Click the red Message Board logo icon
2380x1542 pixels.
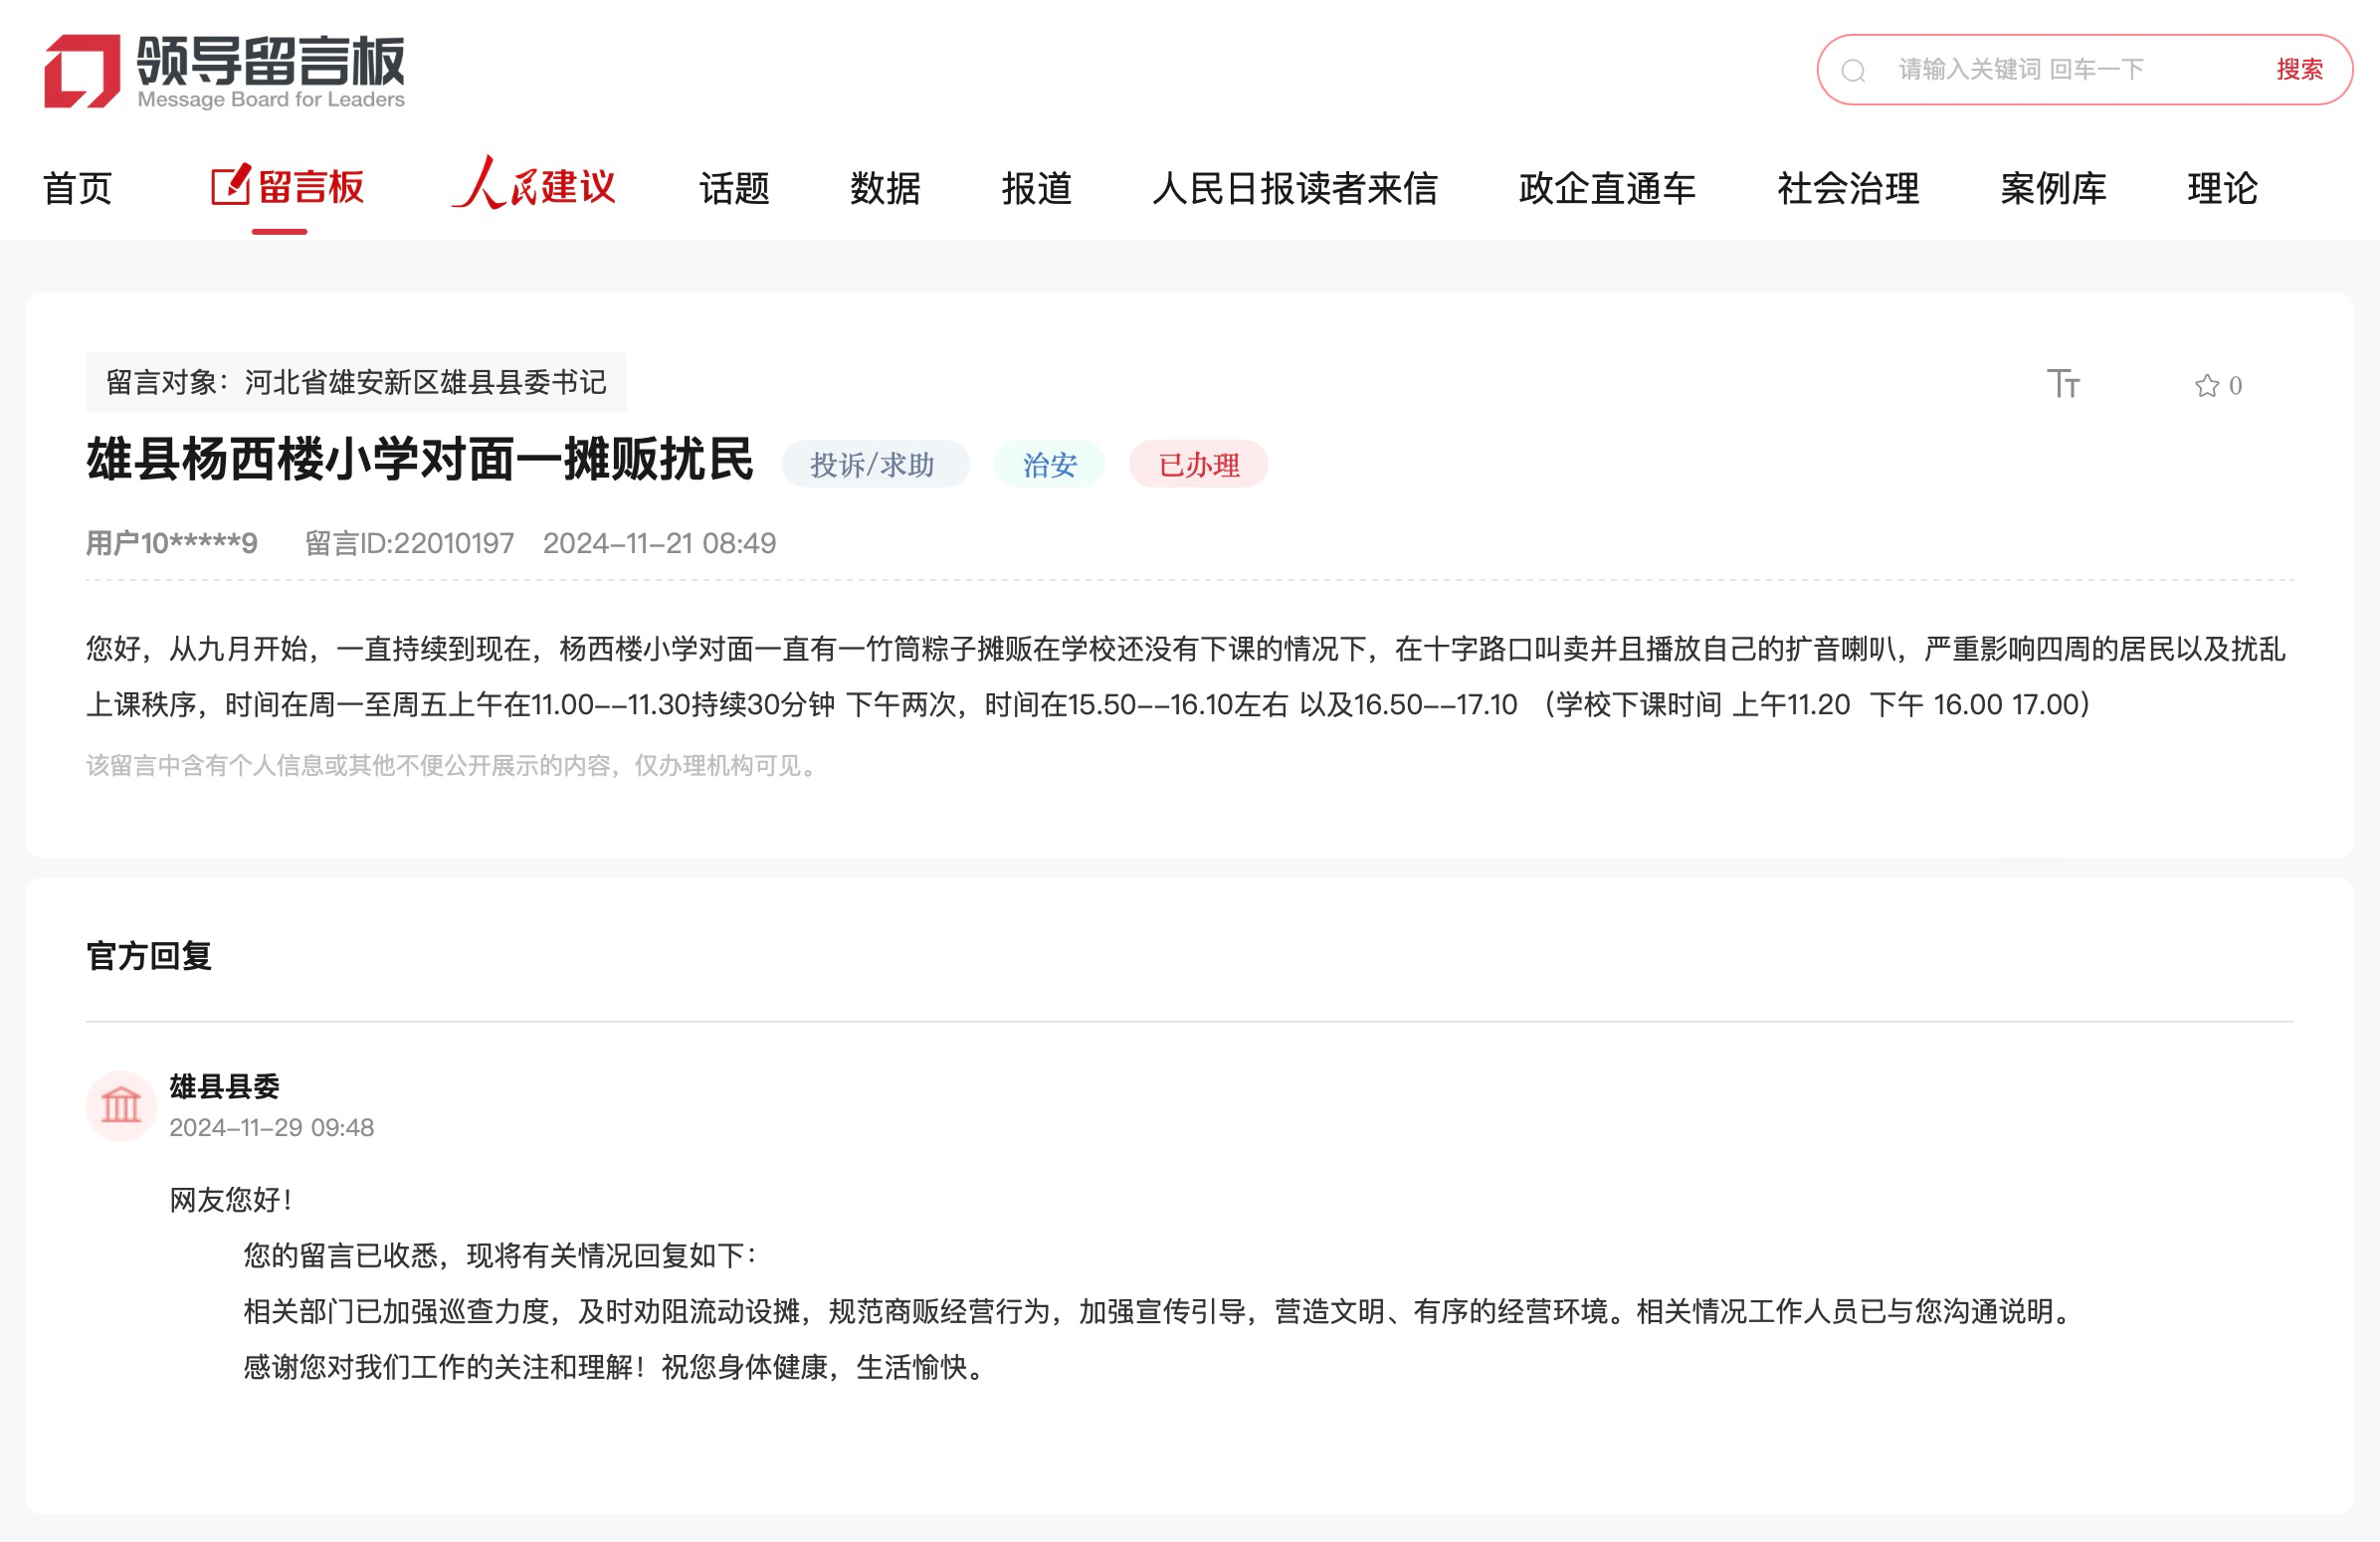[82, 71]
